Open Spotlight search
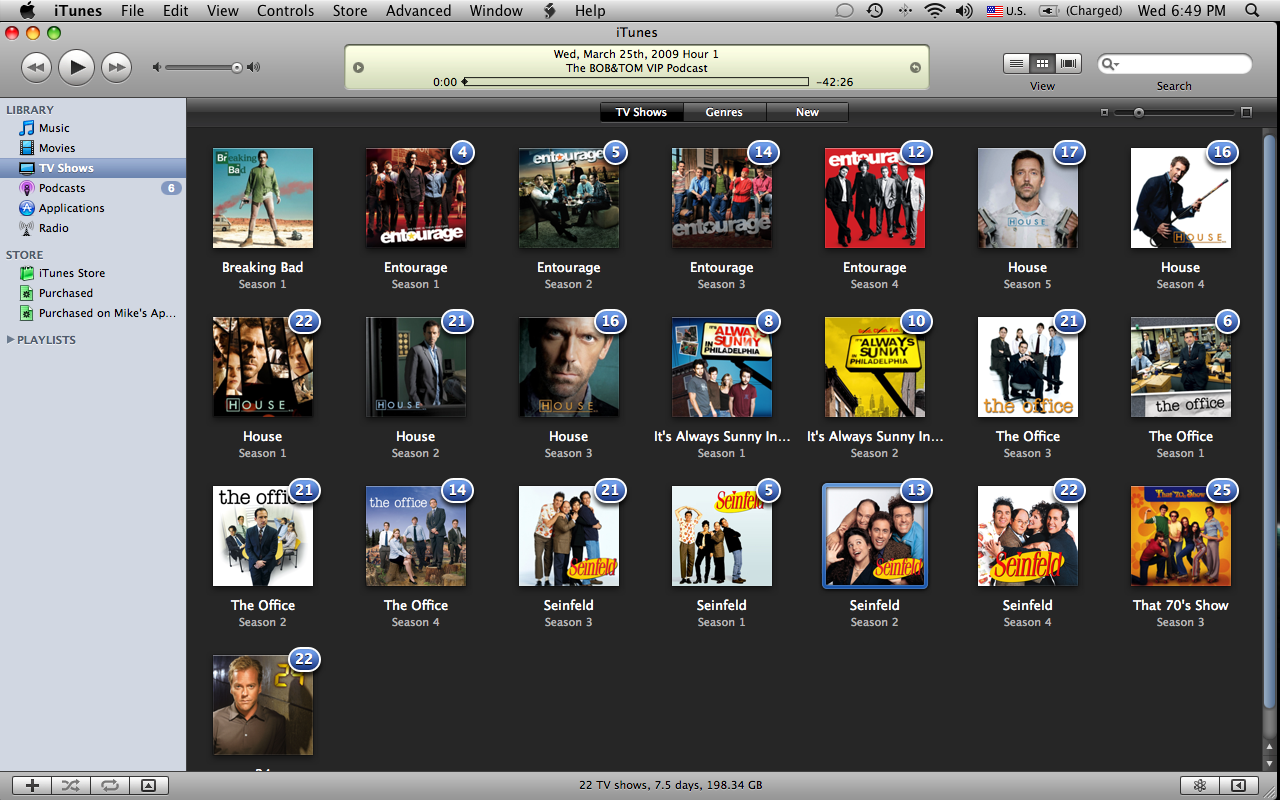Image resolution: width=1280 pixels, height=800 pixels. 1252,11
